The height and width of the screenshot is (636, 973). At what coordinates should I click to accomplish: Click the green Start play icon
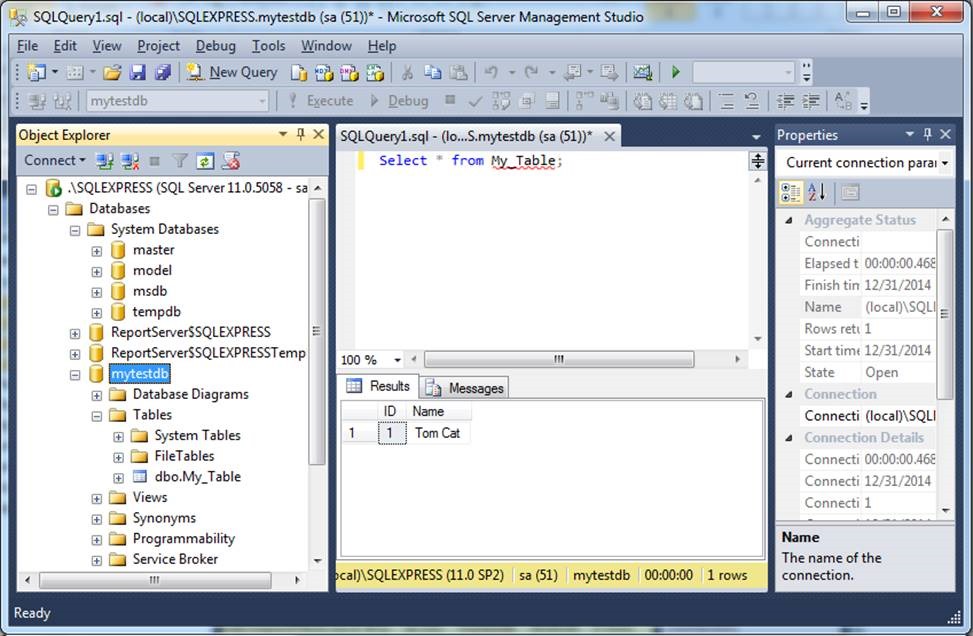click(x=676, y=73)
